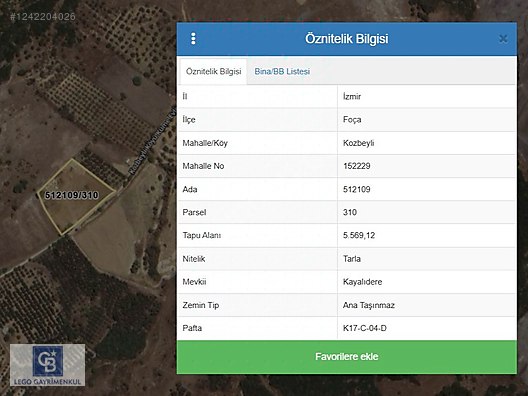Select the Foça district value
This screenshot has width=528, height=396.
point(352,120)
